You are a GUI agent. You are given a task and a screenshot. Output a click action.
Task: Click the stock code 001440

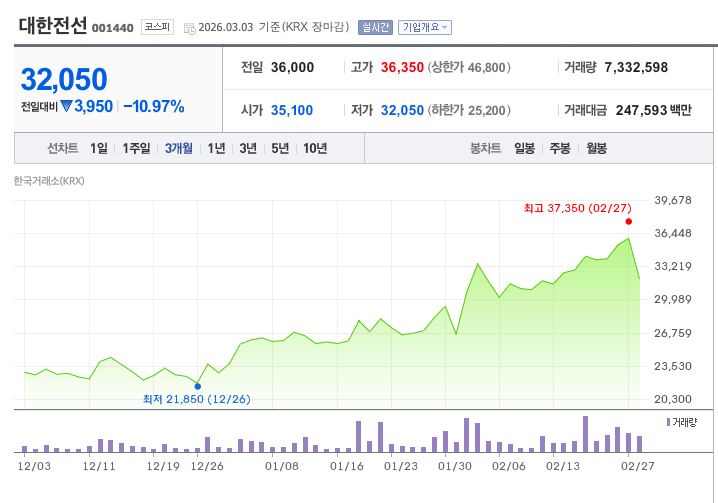coord(113,28)
